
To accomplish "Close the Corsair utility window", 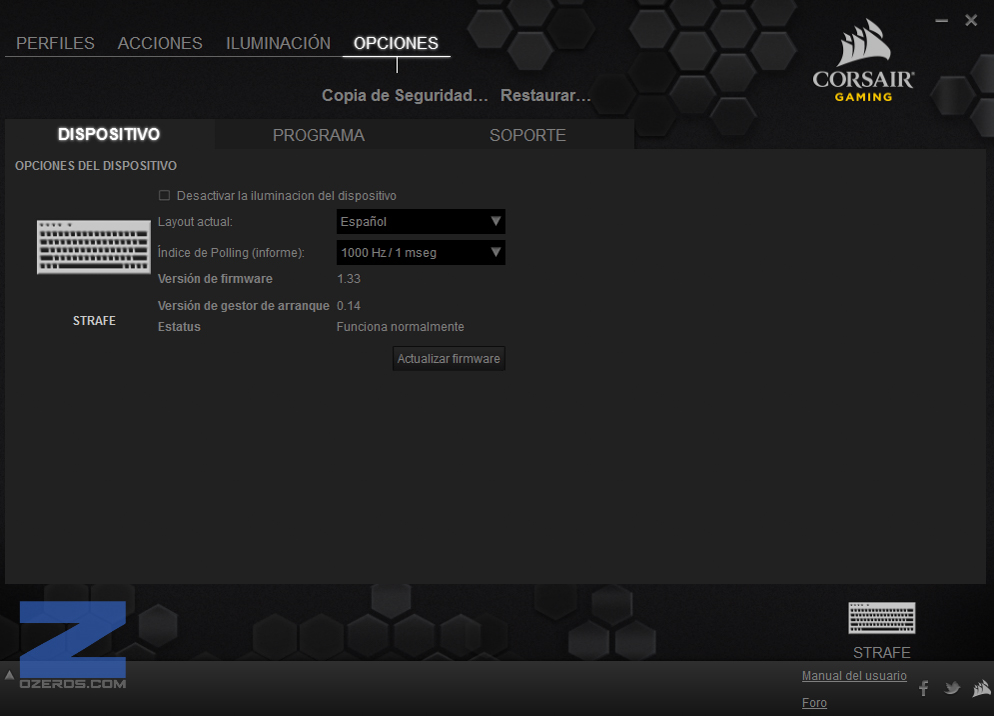I will click(971, 20).
